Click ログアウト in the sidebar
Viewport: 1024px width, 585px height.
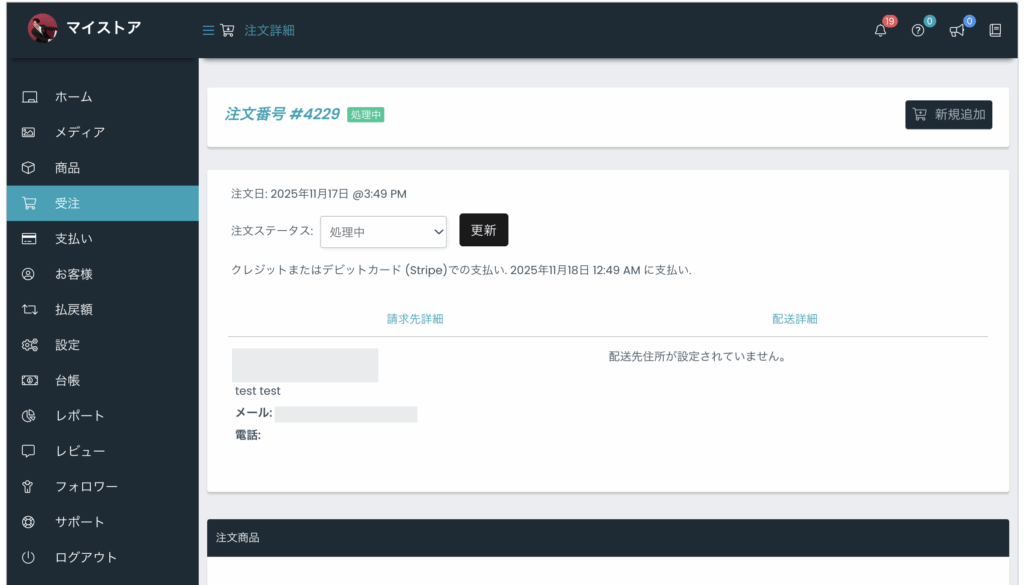(85, 557)
